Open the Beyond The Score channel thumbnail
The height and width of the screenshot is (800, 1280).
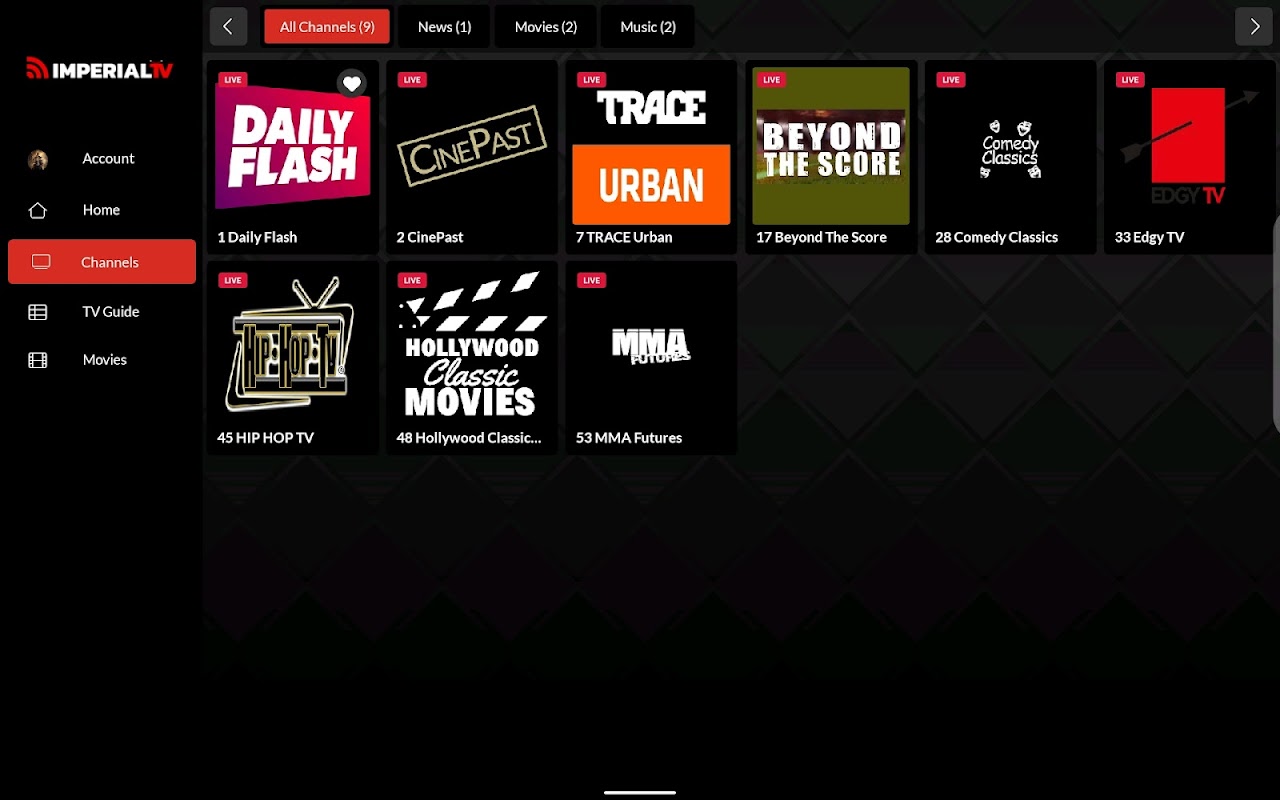[831, 146]
